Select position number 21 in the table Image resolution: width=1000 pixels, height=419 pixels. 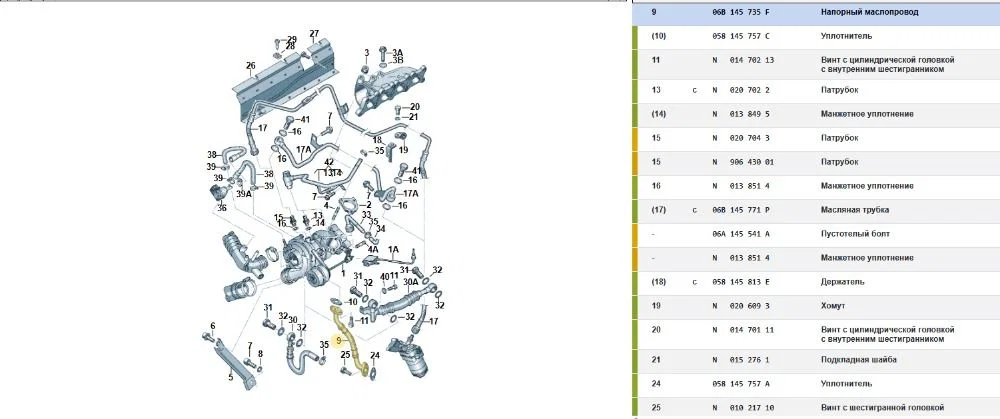click(x=656, y=360)
